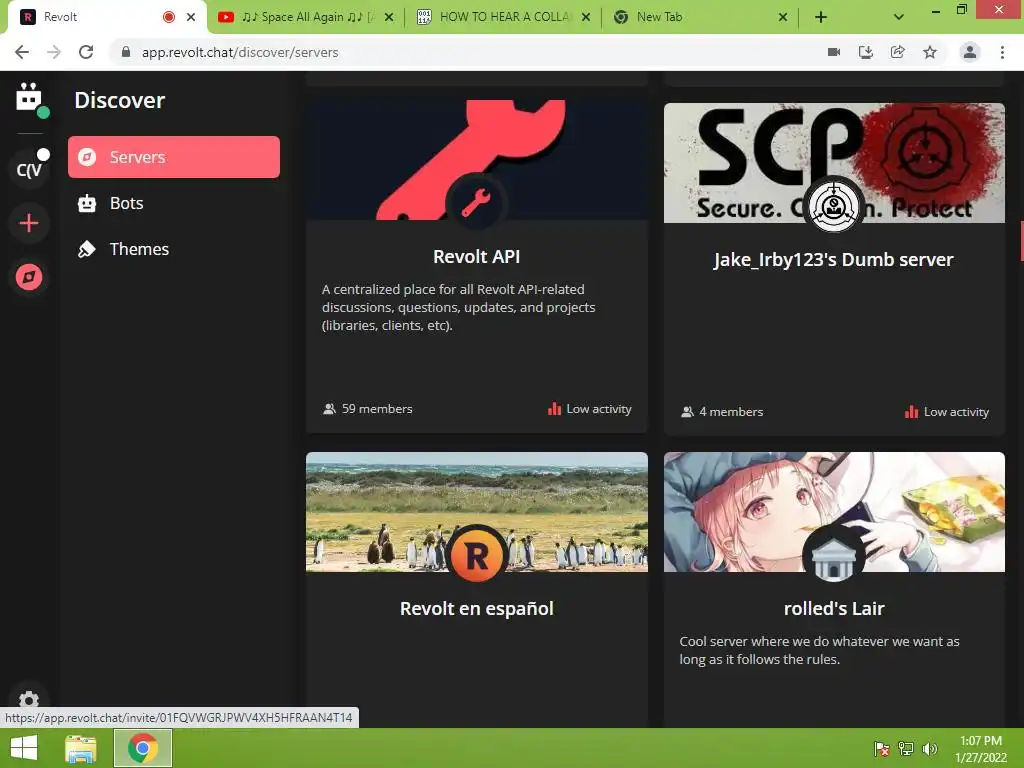The image size is (1024, 768).
Task: Click rolled's Lair building avatar
Action: (x=834, y=555)
